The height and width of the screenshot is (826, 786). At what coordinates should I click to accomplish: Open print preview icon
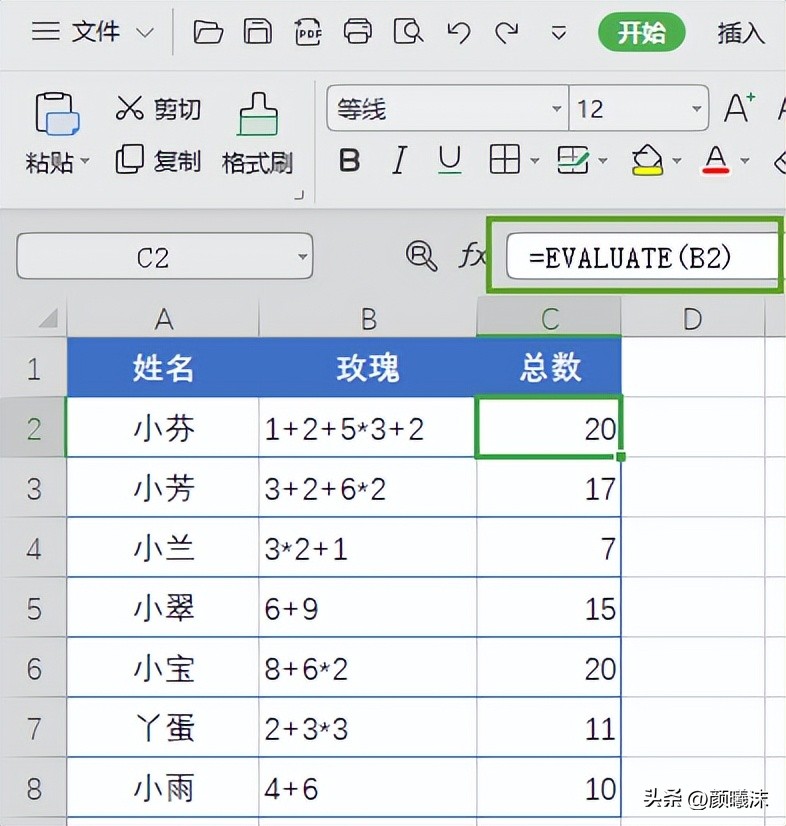[x=408, y=32]
